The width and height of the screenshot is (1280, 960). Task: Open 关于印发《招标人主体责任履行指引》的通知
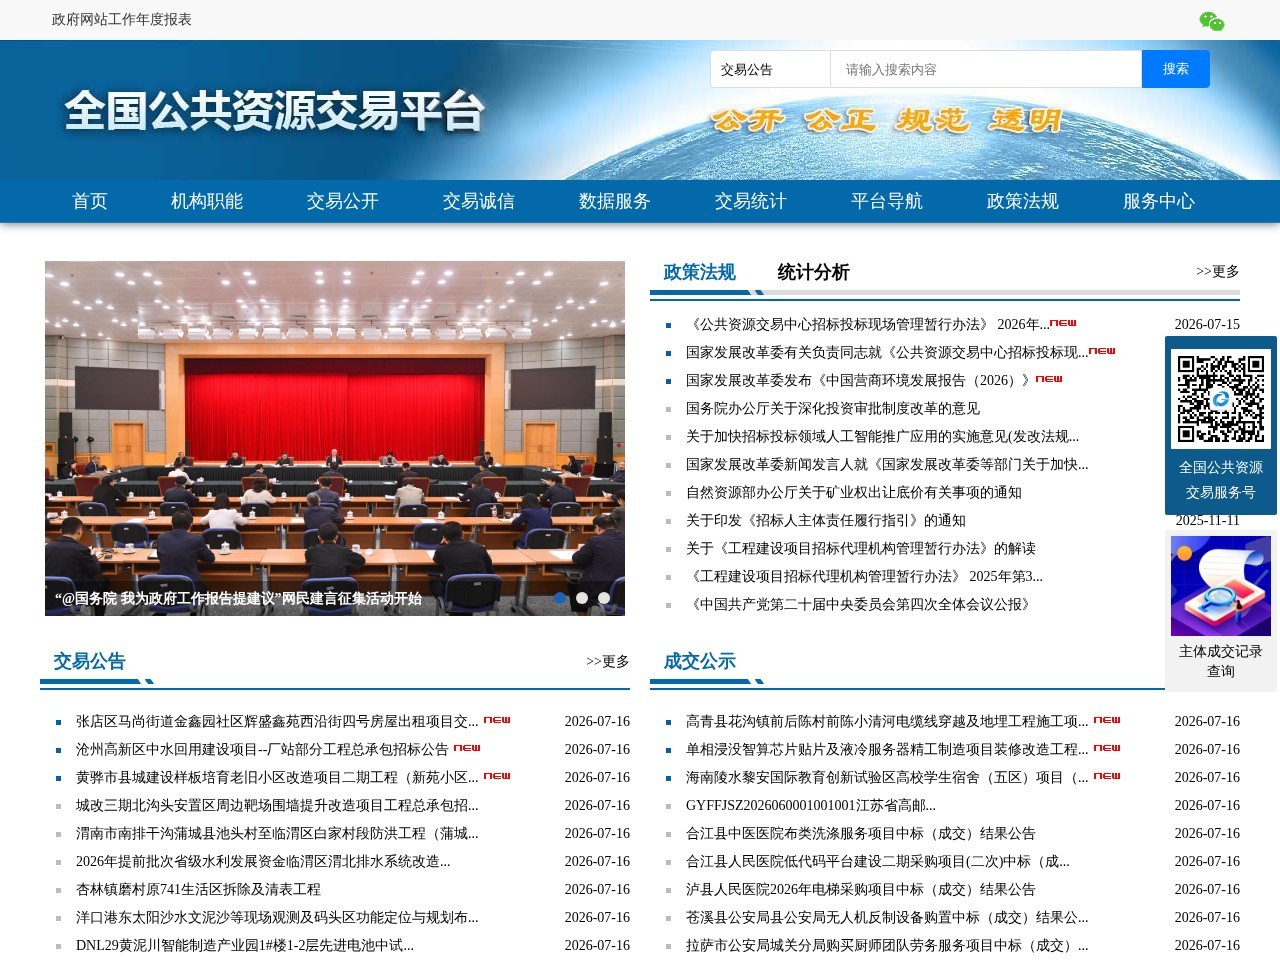(x=826, y=520)
